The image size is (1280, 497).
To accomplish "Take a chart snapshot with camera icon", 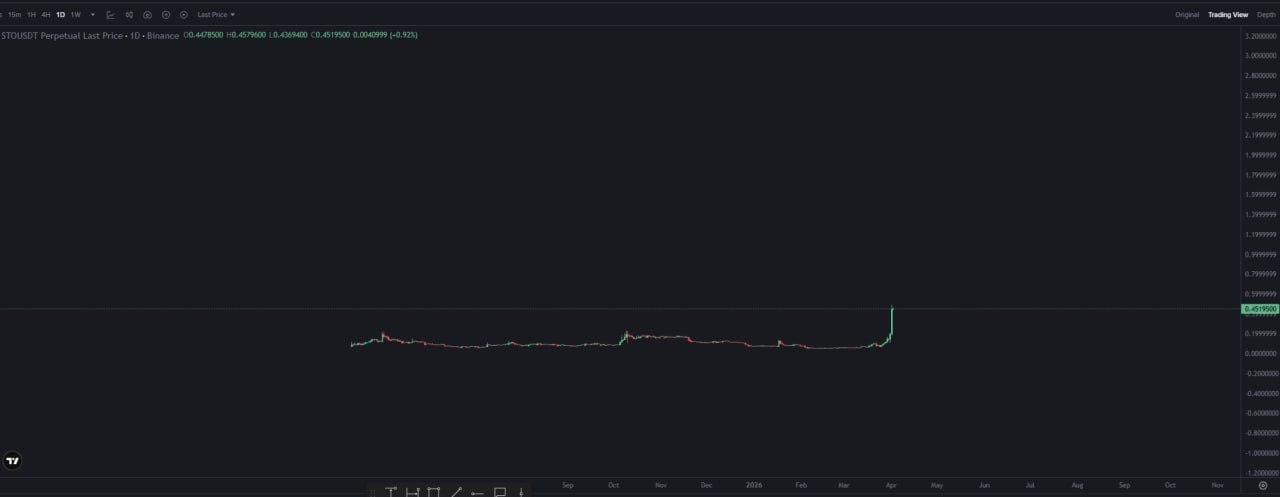I will (147, 15).
